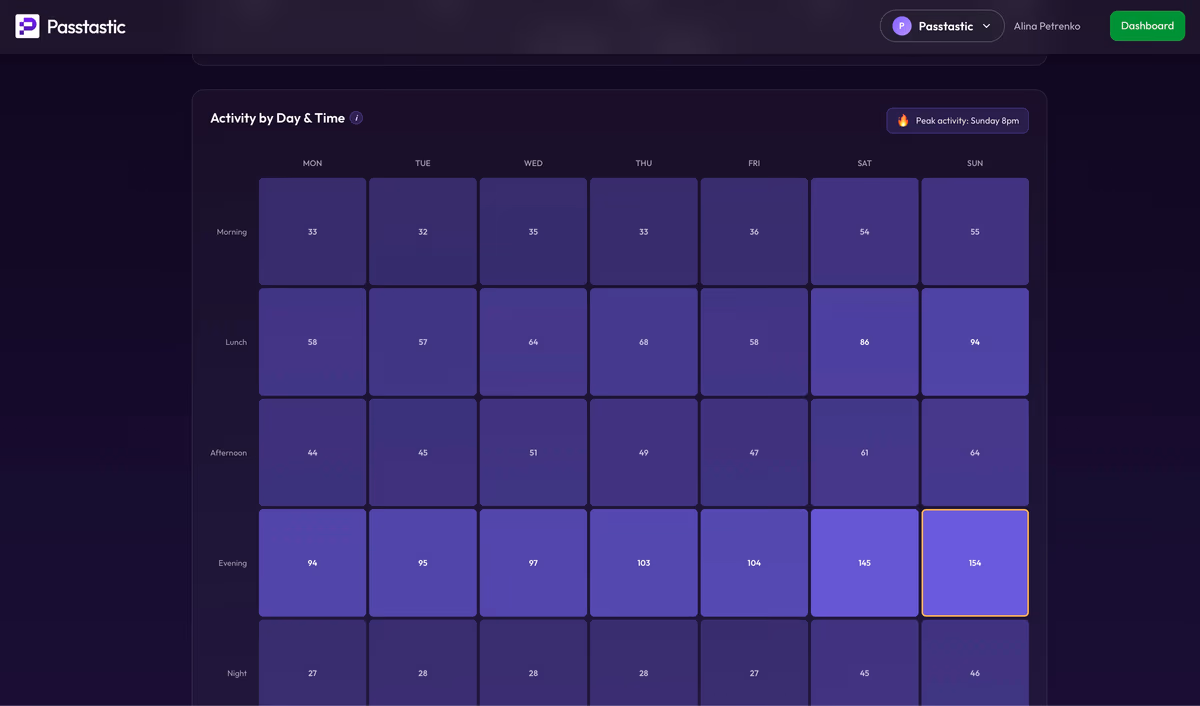The image size is (1200, 706).
Task: Select the Thursday Lunch cell showing 68
Action: [x=644, y=342]
